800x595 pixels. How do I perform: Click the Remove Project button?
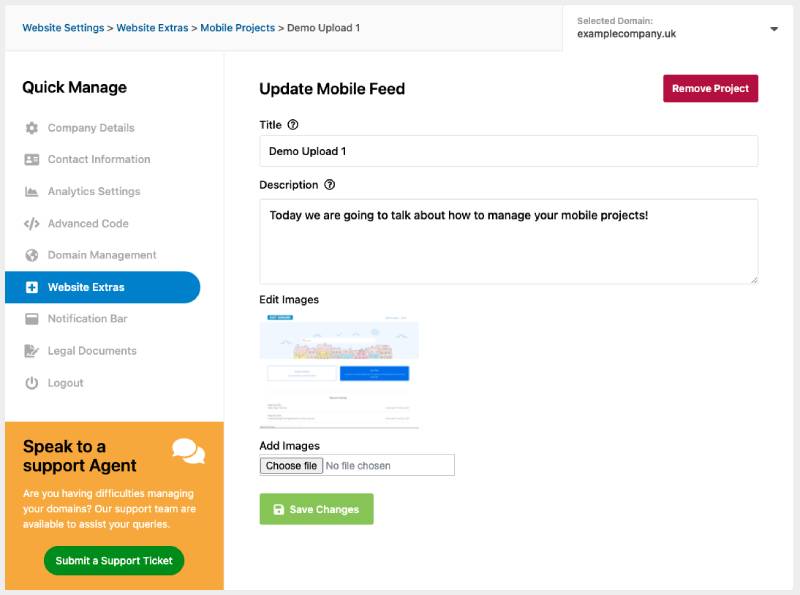coord(710,88)
